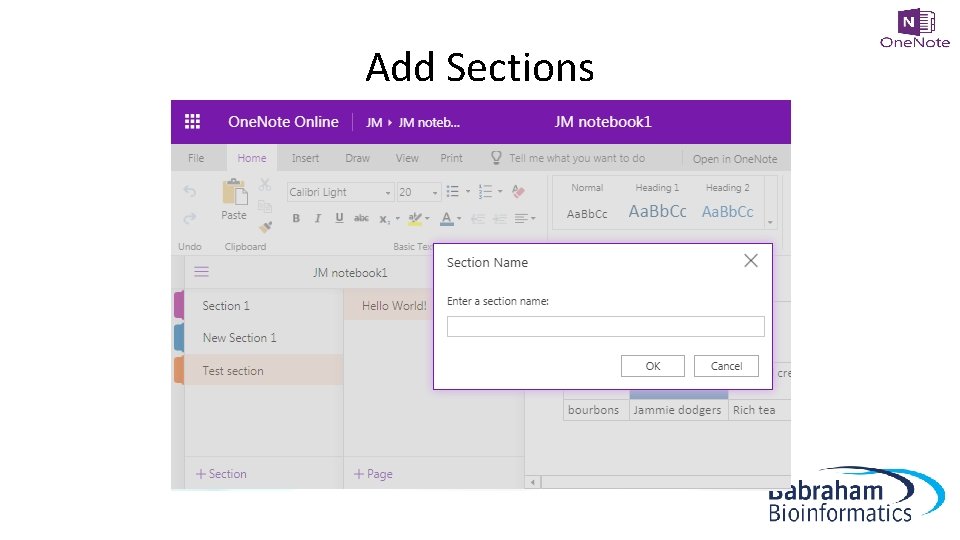Click the Undo arrow icon
This screenshot has width=960, height=540.
click(x=190, y=192)
